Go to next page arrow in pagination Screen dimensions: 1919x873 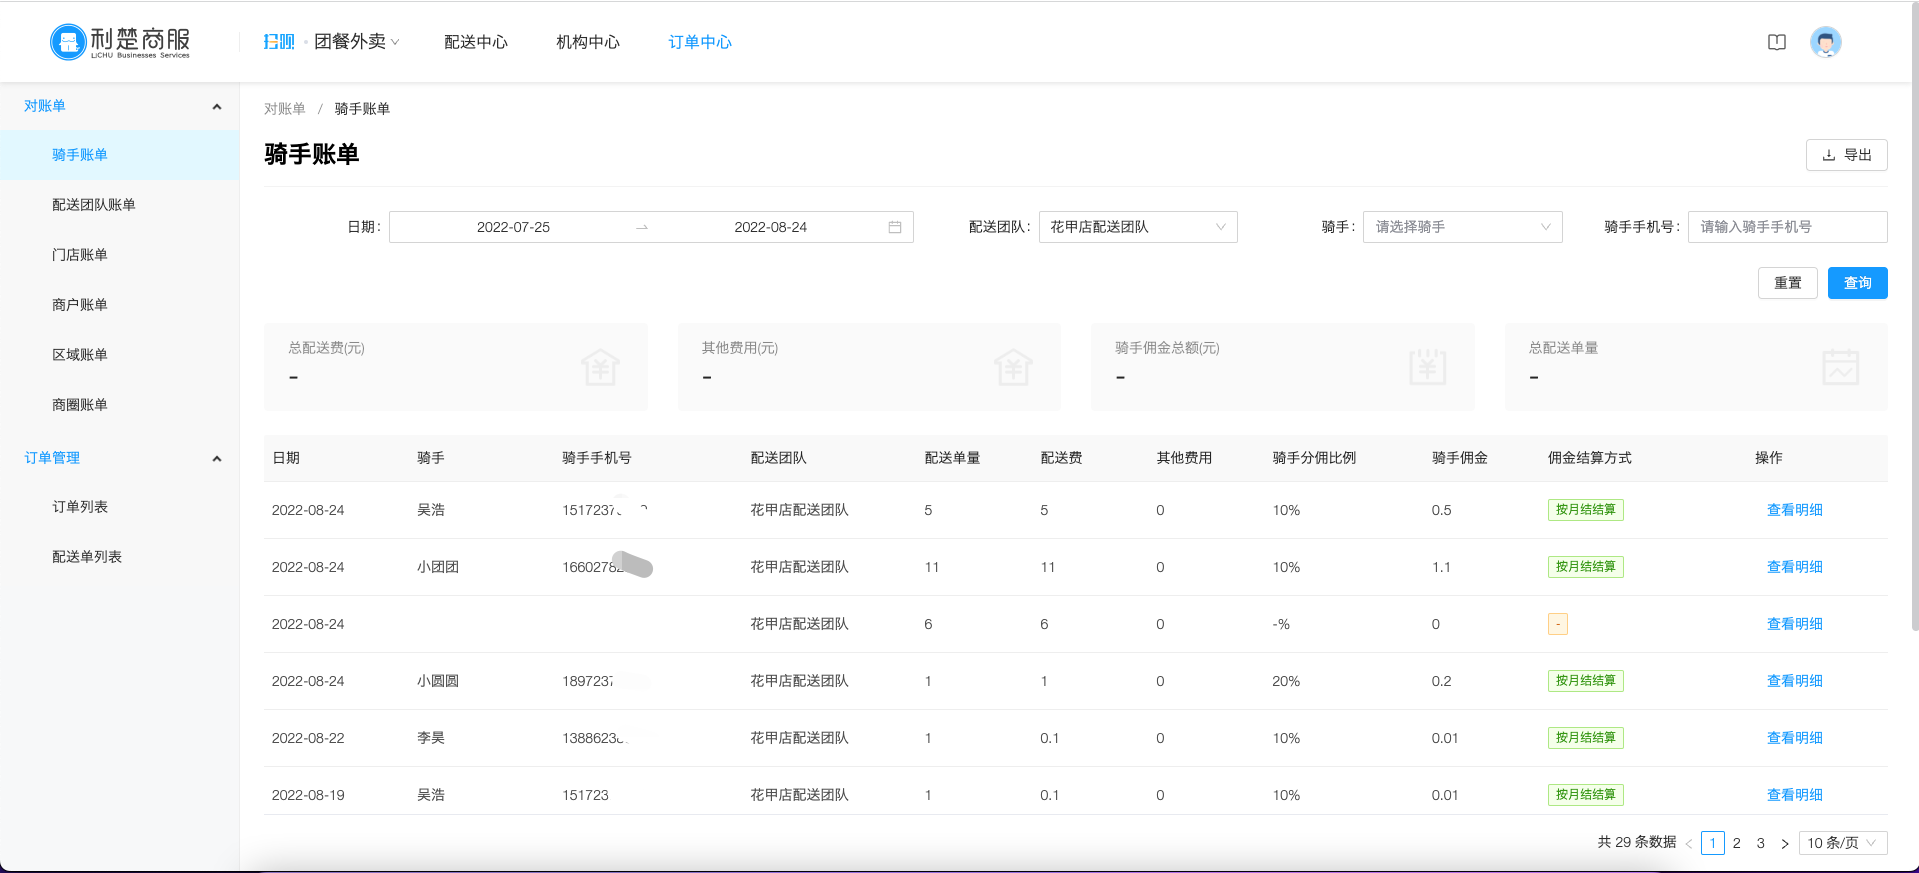(1784, 843)
